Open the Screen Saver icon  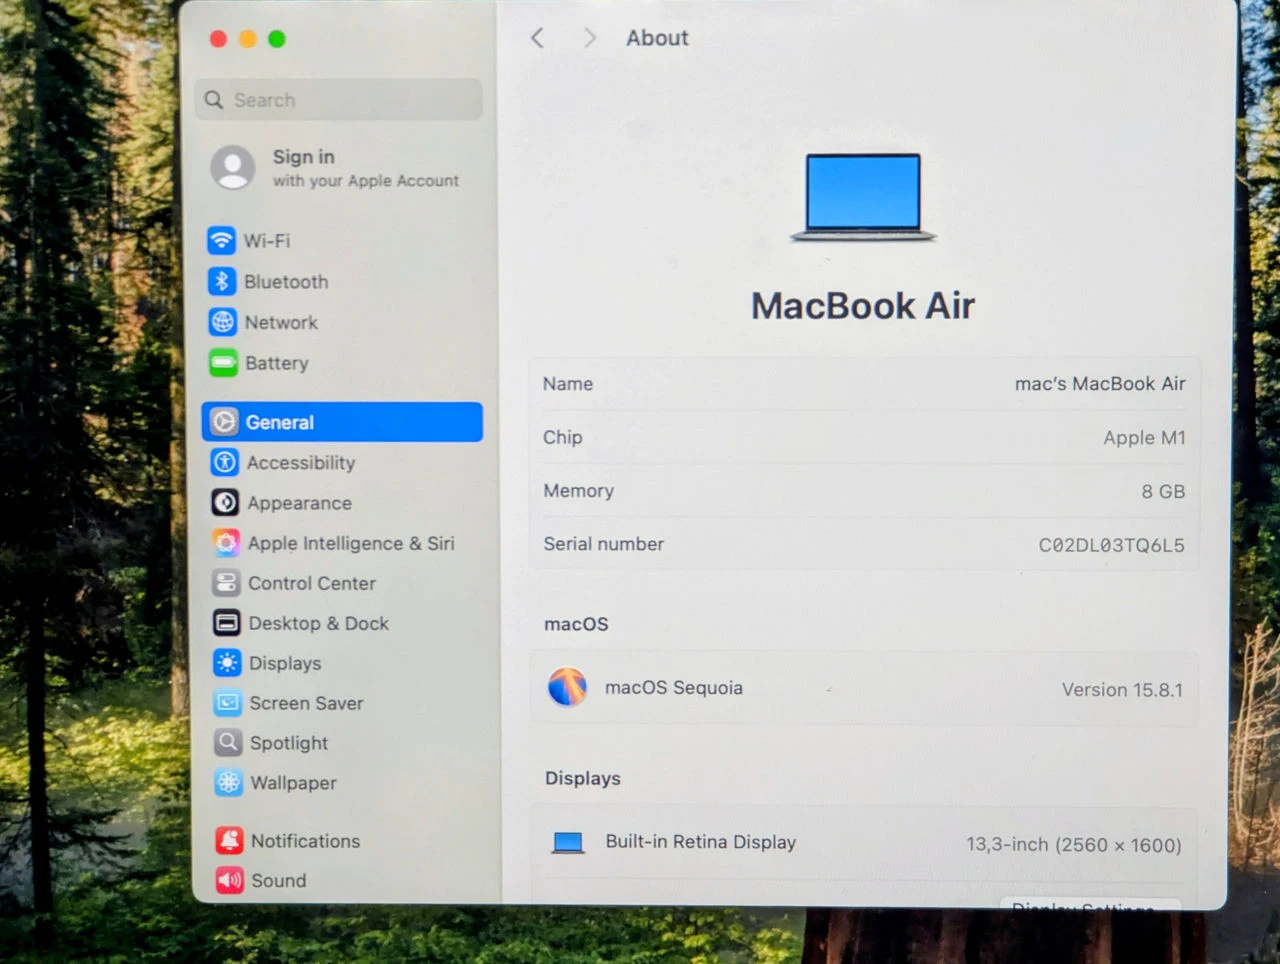pos(228,703)
